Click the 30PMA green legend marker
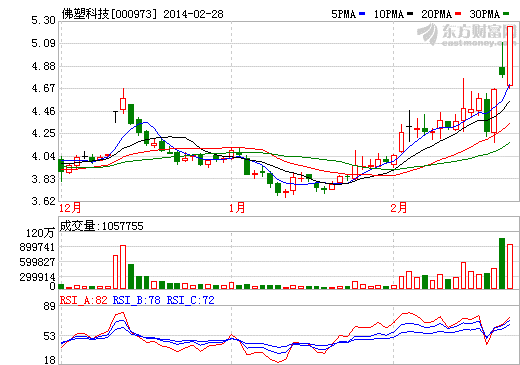520x365 pixels. click(506, 14)
